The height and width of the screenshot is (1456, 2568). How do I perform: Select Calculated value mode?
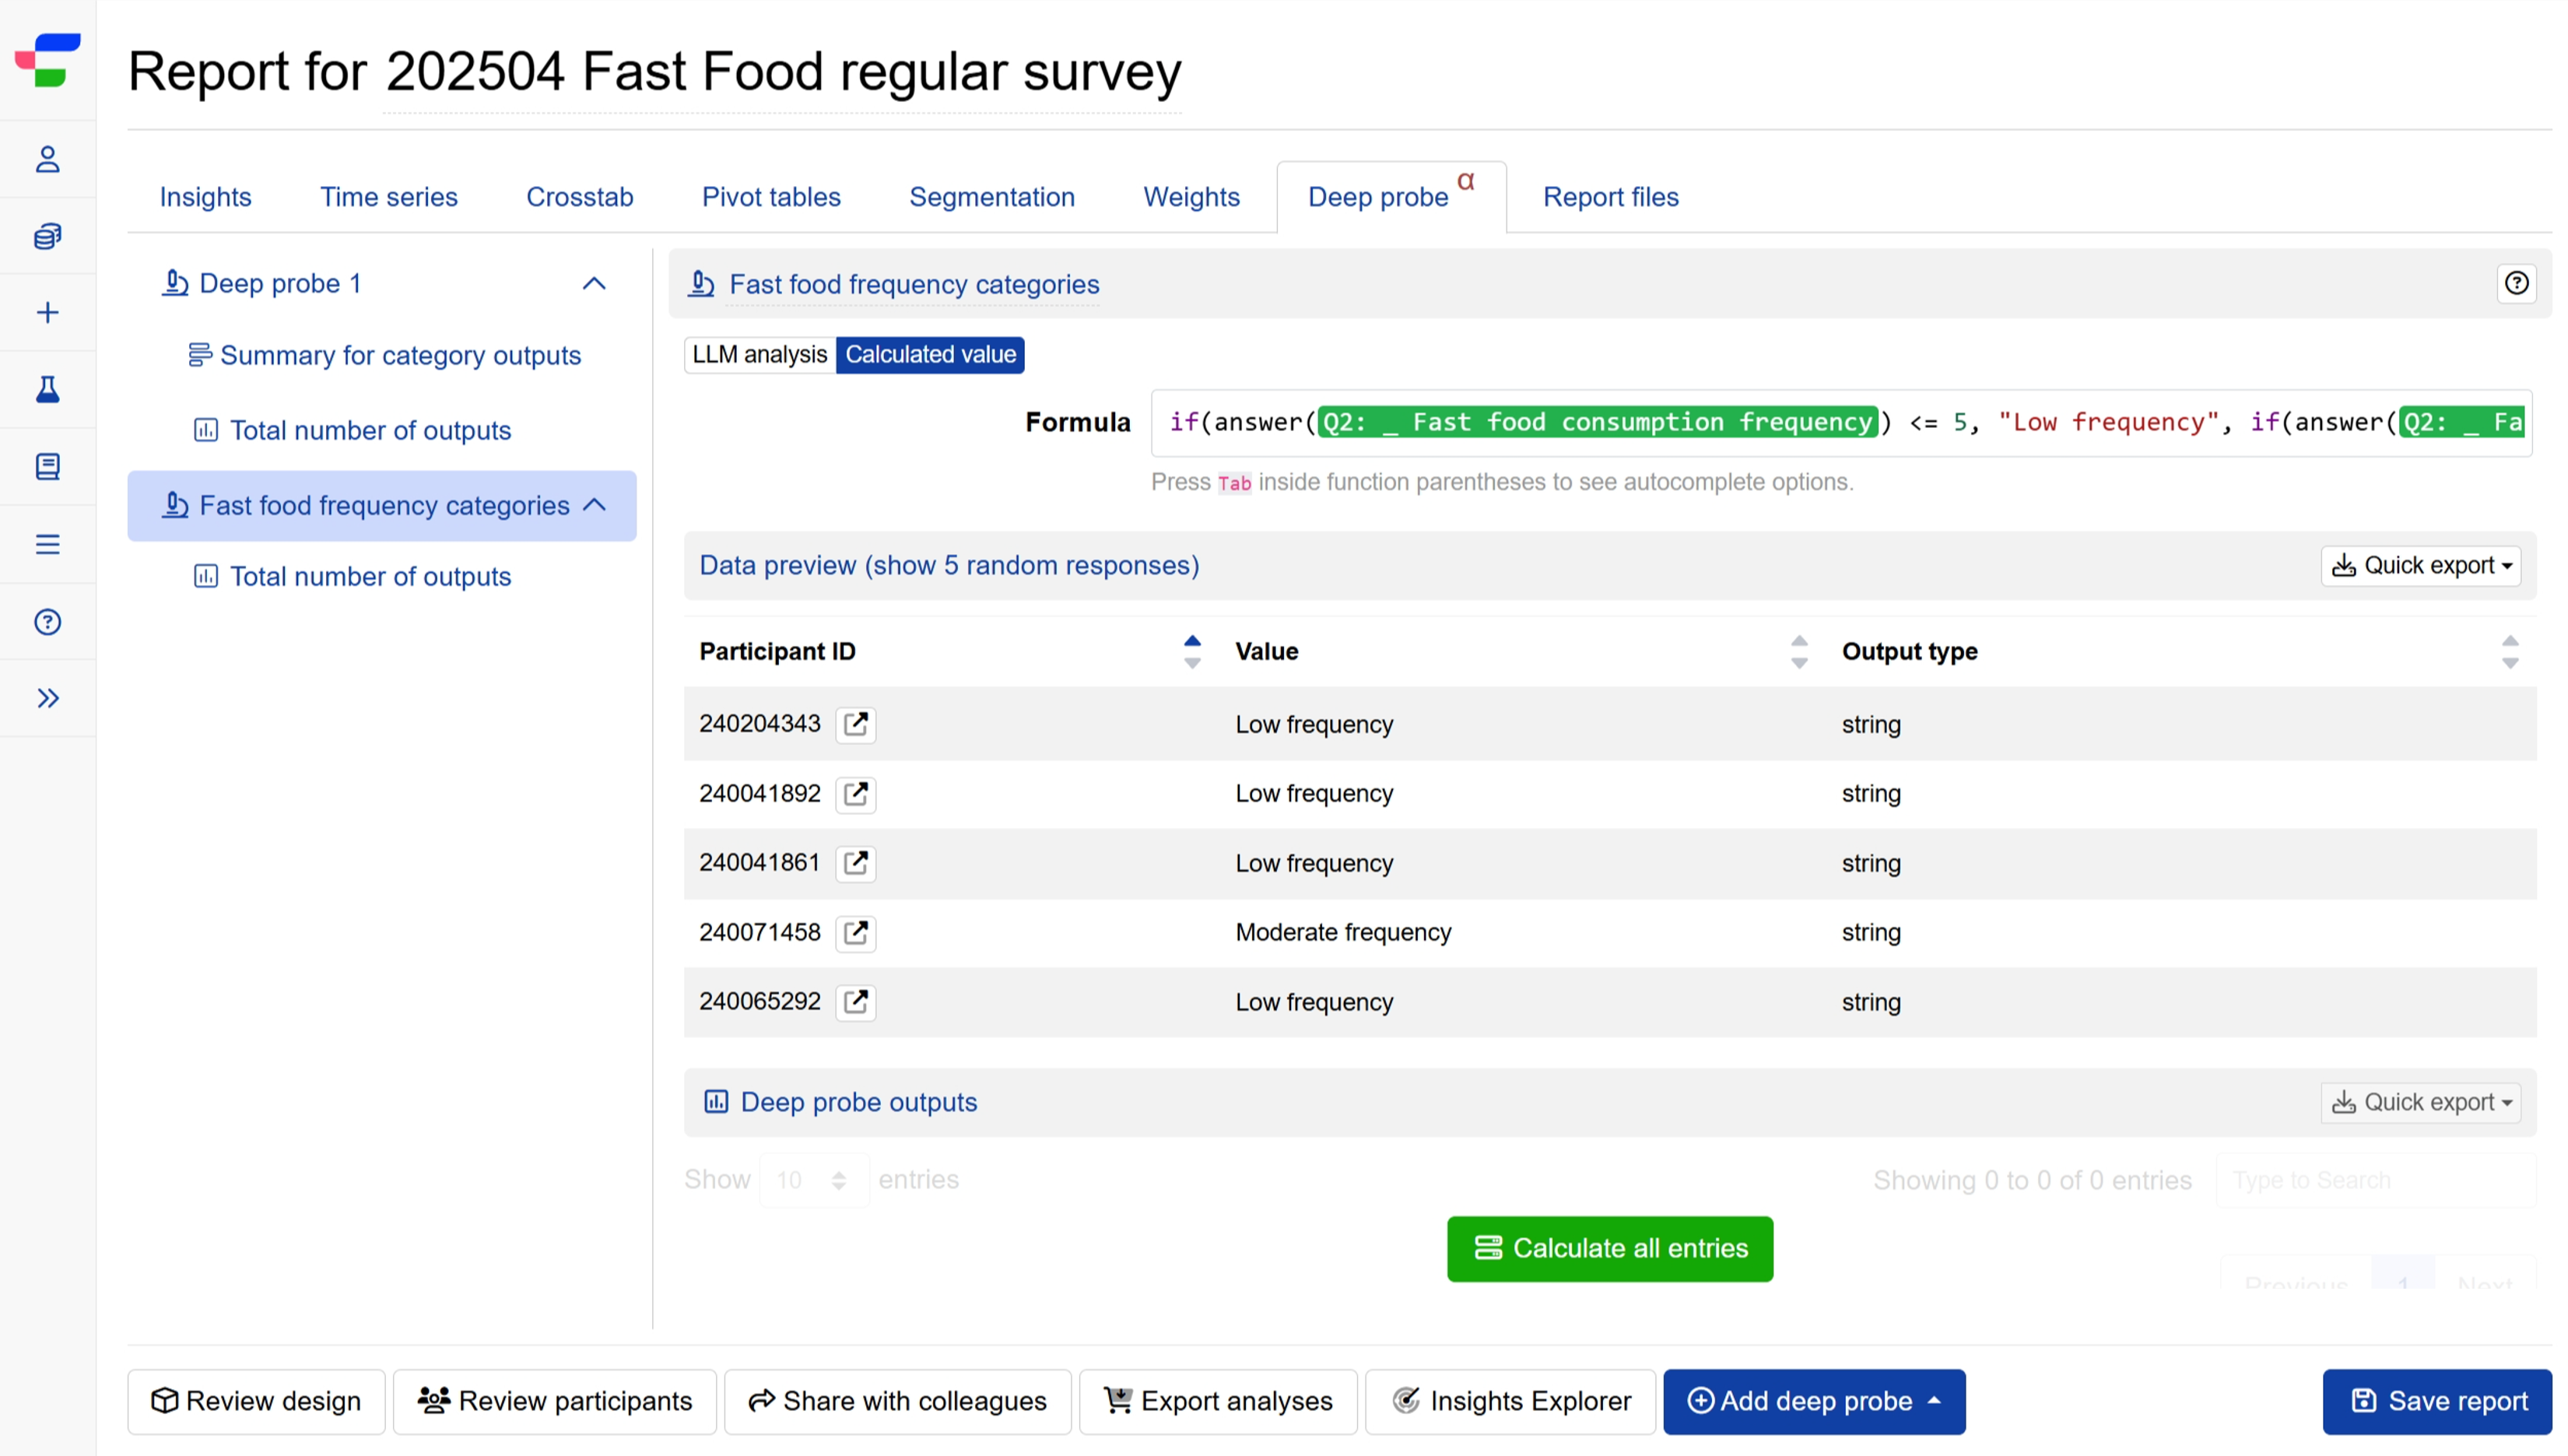(930, 354)
